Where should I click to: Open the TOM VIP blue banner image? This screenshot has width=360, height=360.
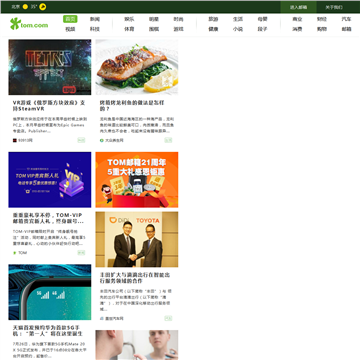click(50, 180)
